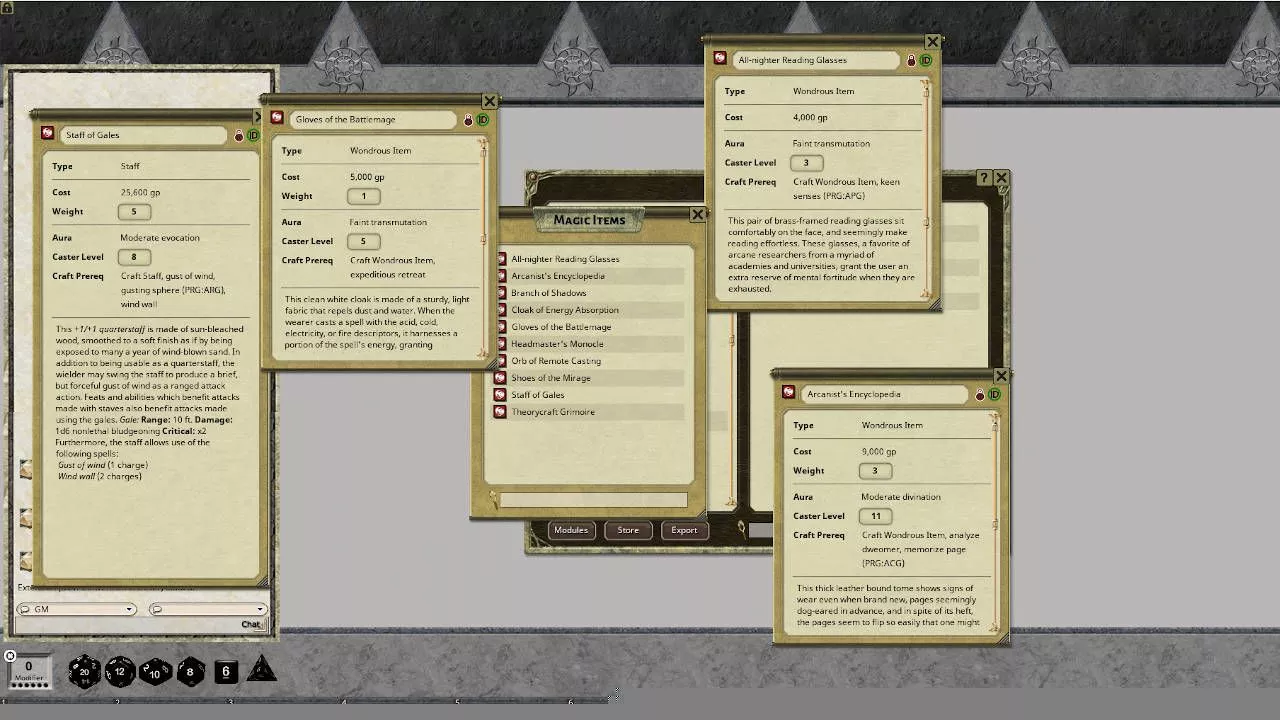Image resolution: width=1280 pixels, height=720 pixels.
Task: Click the Gloves of the Battlemage window link icon
Action: point(277,118)
